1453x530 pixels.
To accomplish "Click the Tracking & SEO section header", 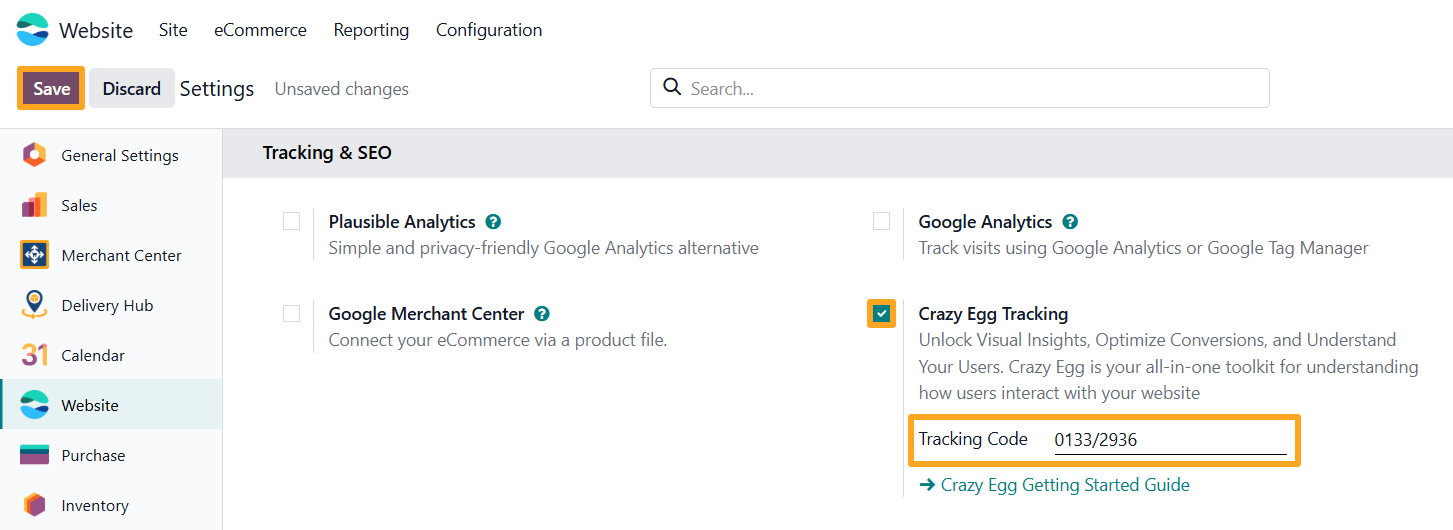I will click(327, 153).
